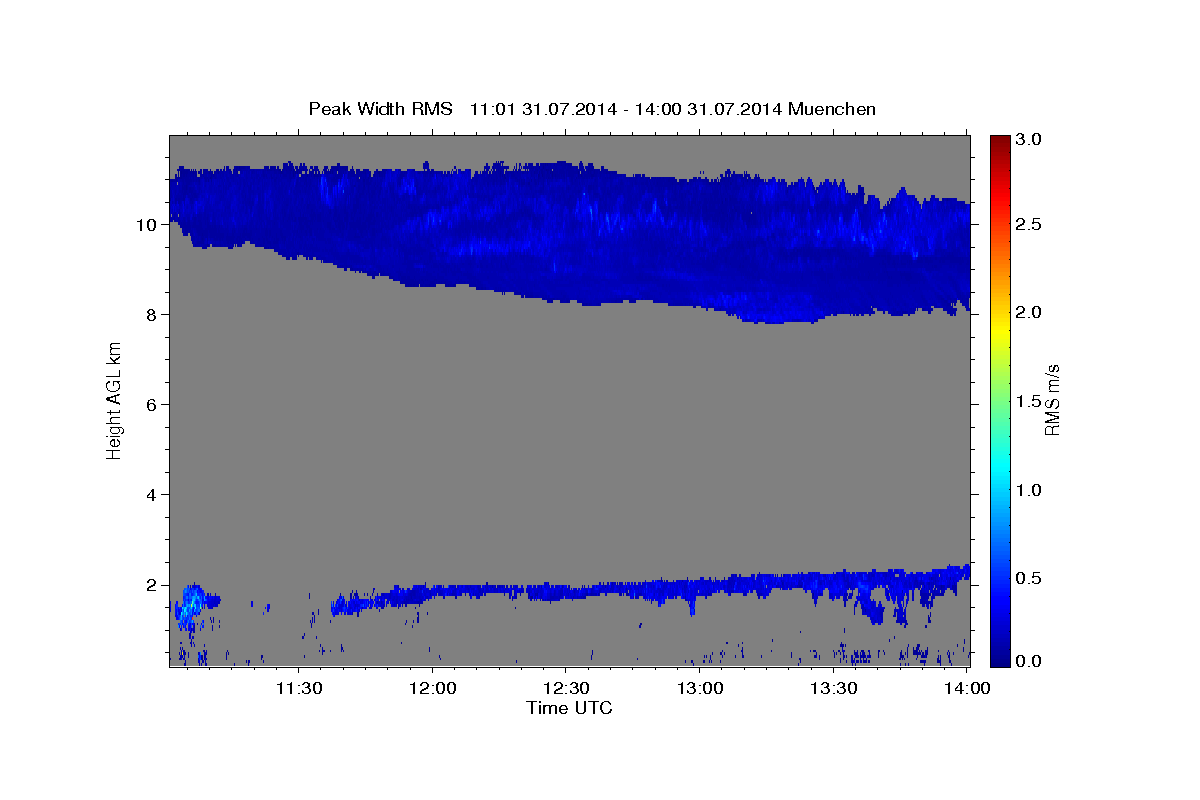The height and width of the screenshot is (800, 1200).
Task: Click the colorbar value 2.5
Action: tap(1029, 224)
